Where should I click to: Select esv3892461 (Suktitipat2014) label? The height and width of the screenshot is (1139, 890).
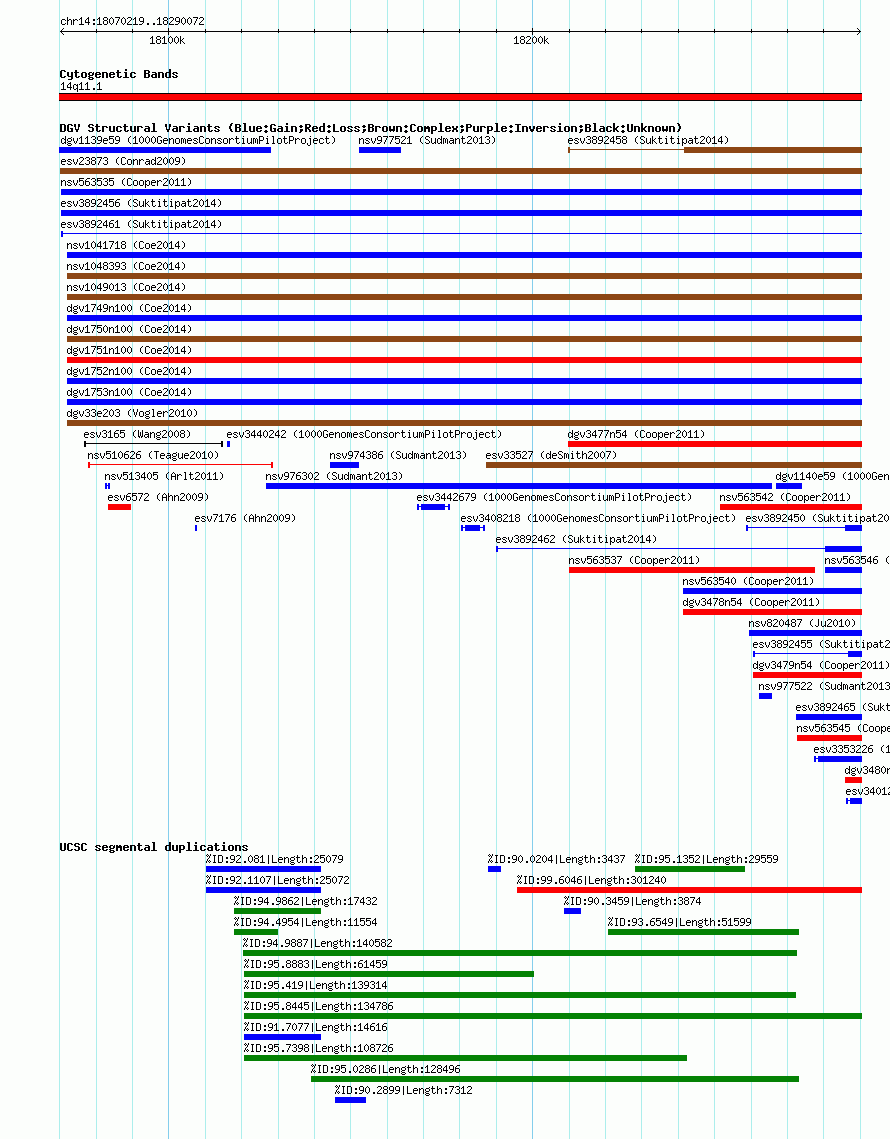[x=141, y=224]
